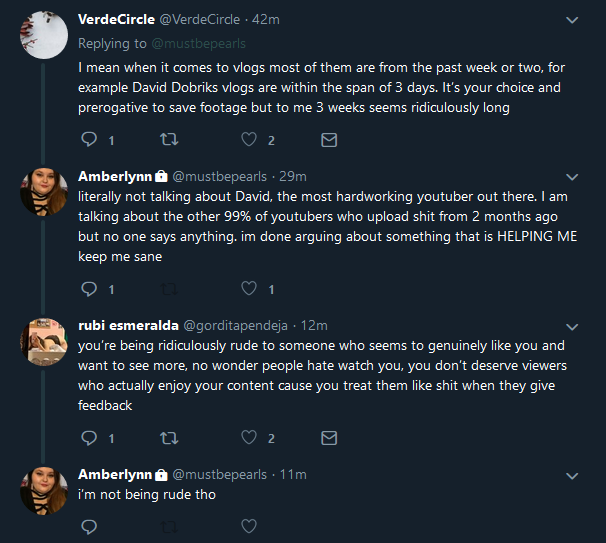The width and height of the screenshot is (606, 543).
Task: Reply to rubi esmeralda's tweet
Action: (89, 437)
